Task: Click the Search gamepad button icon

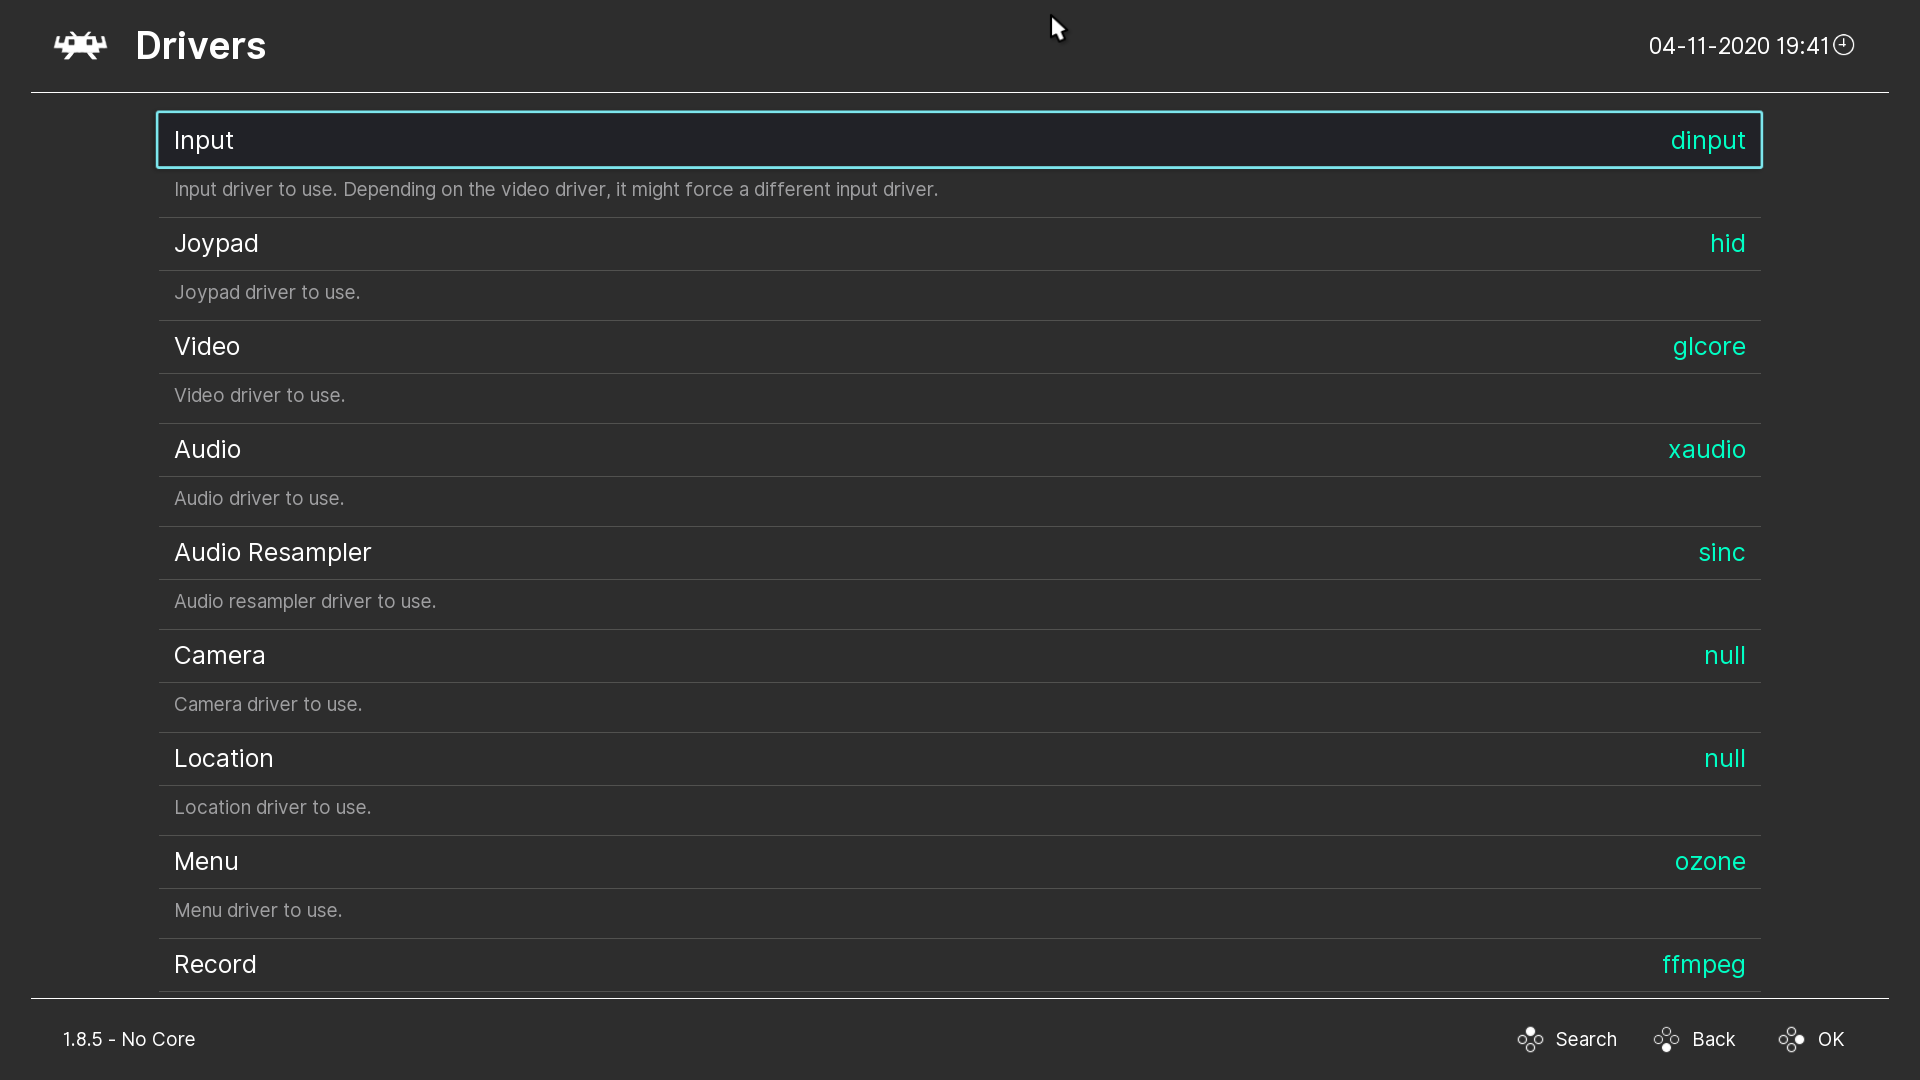Action: 1530,1040
